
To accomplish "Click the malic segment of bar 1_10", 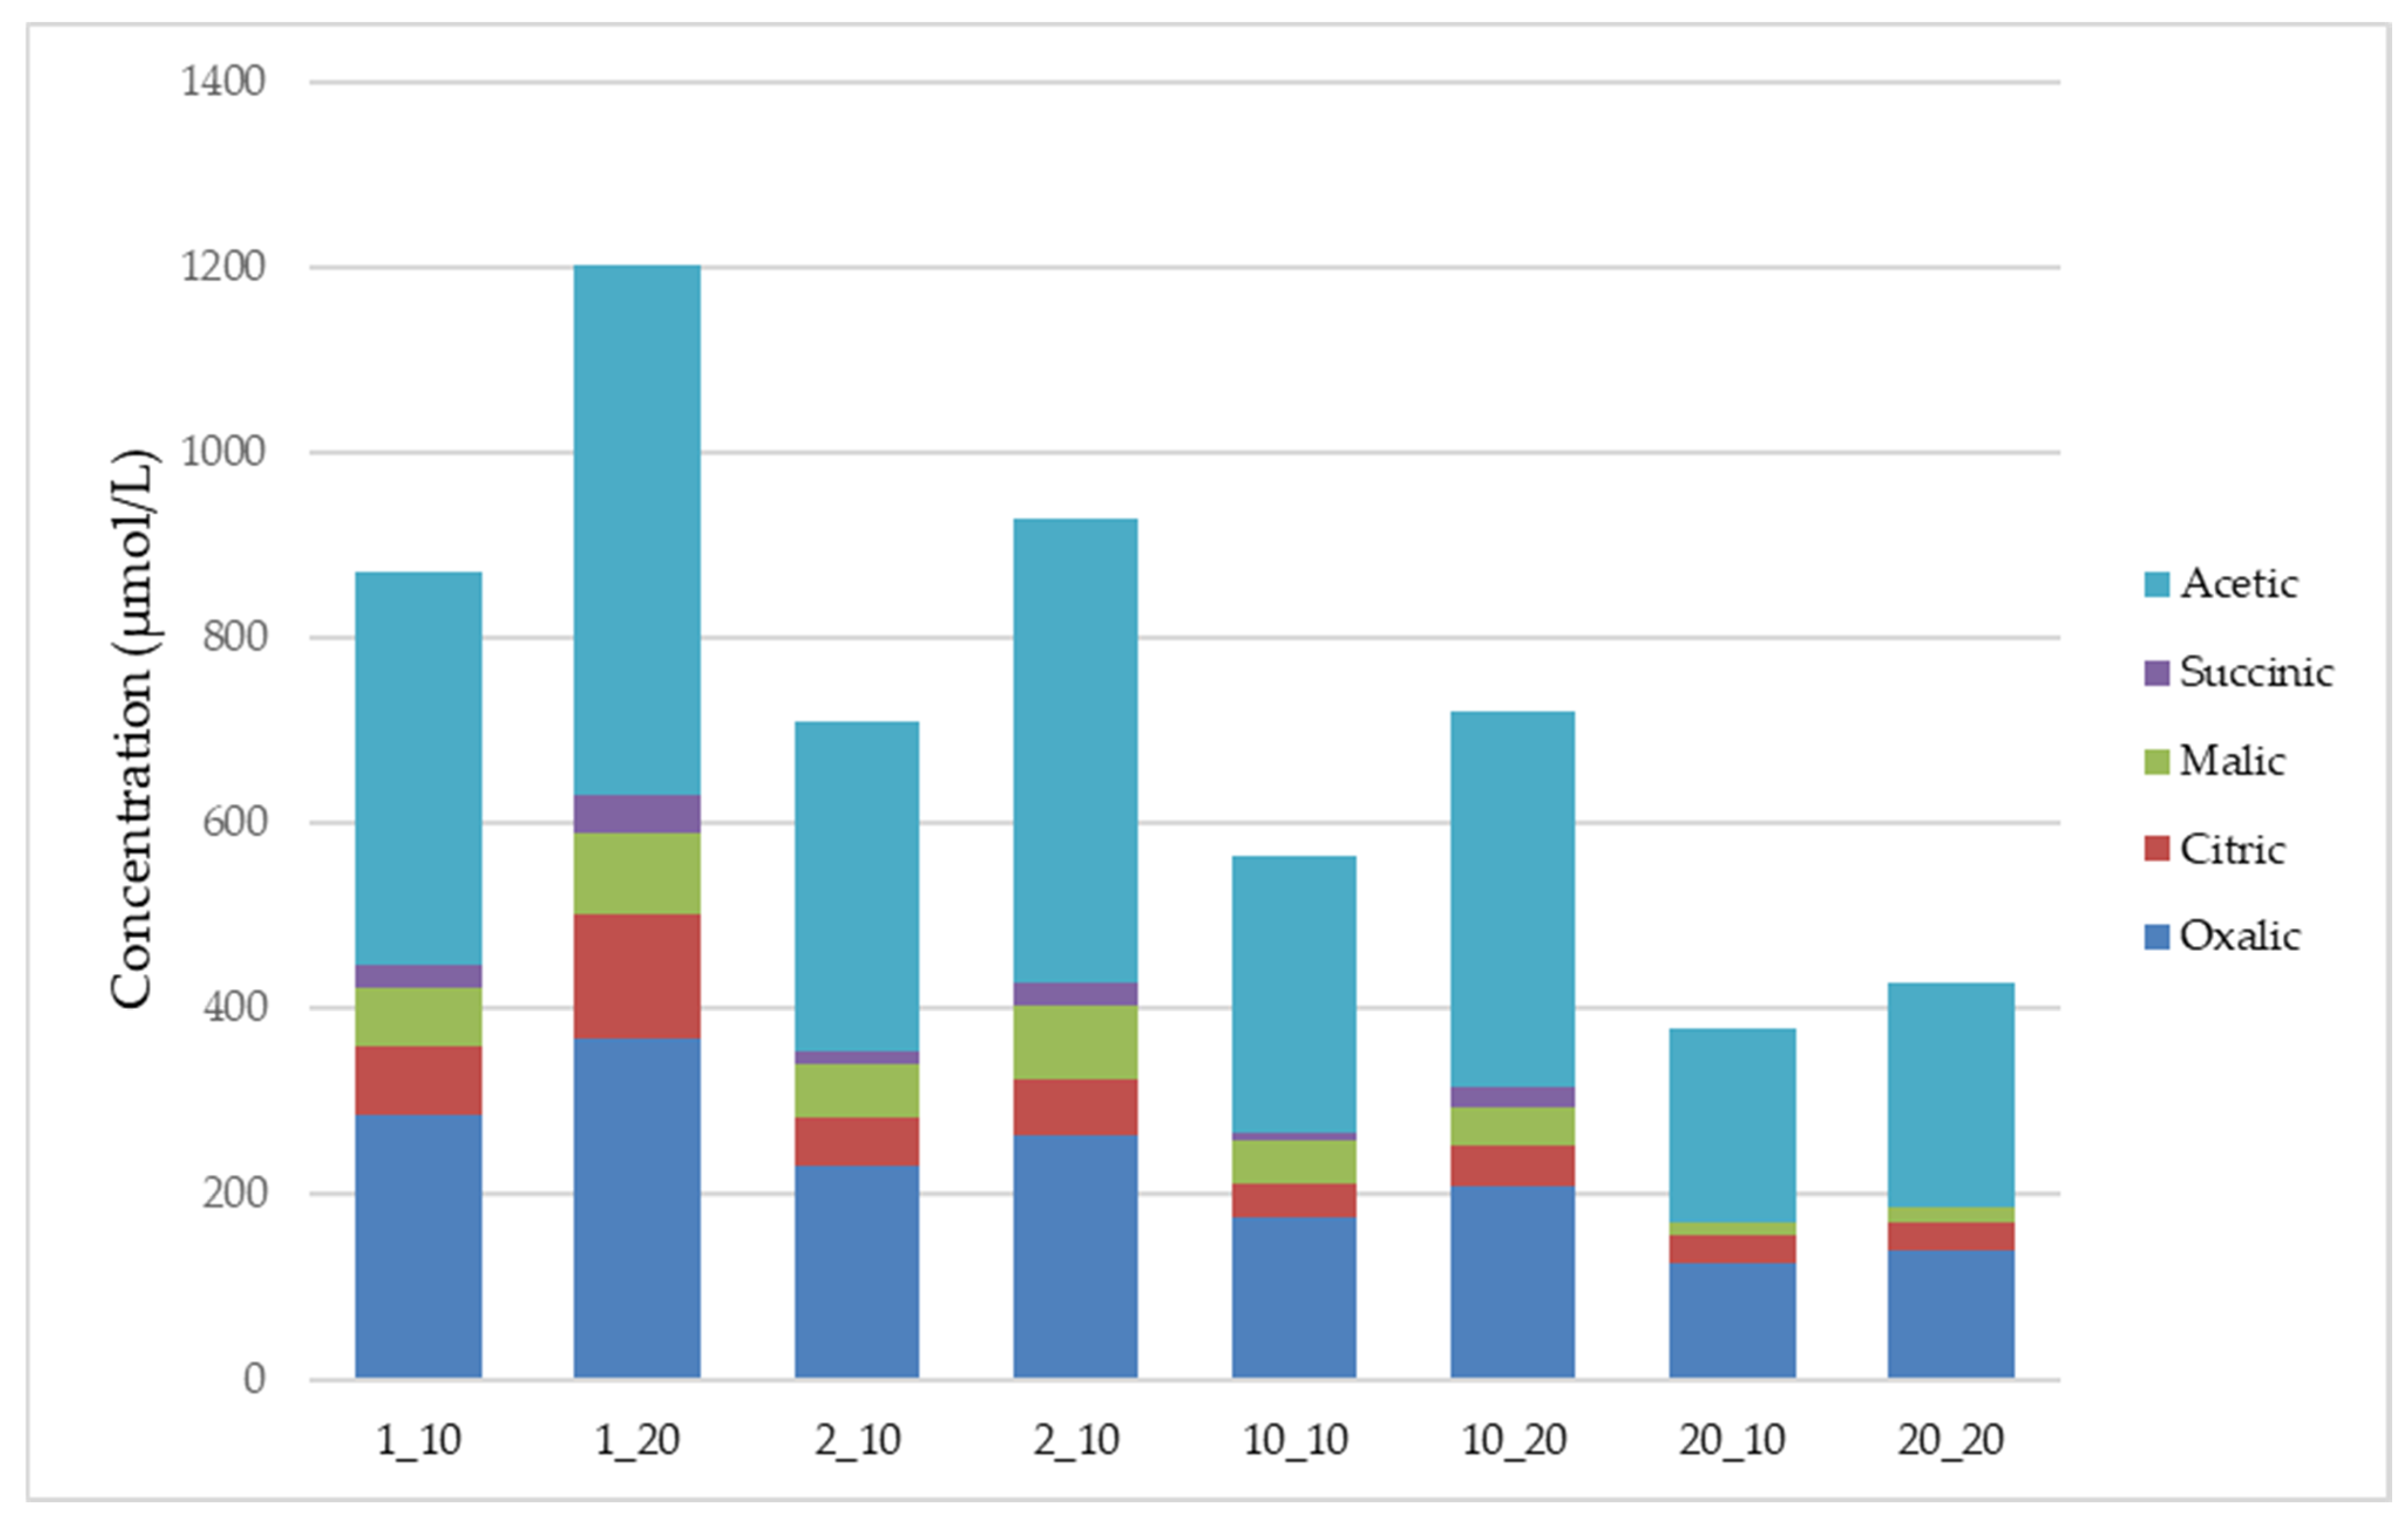I will [x=418, y=1017].
